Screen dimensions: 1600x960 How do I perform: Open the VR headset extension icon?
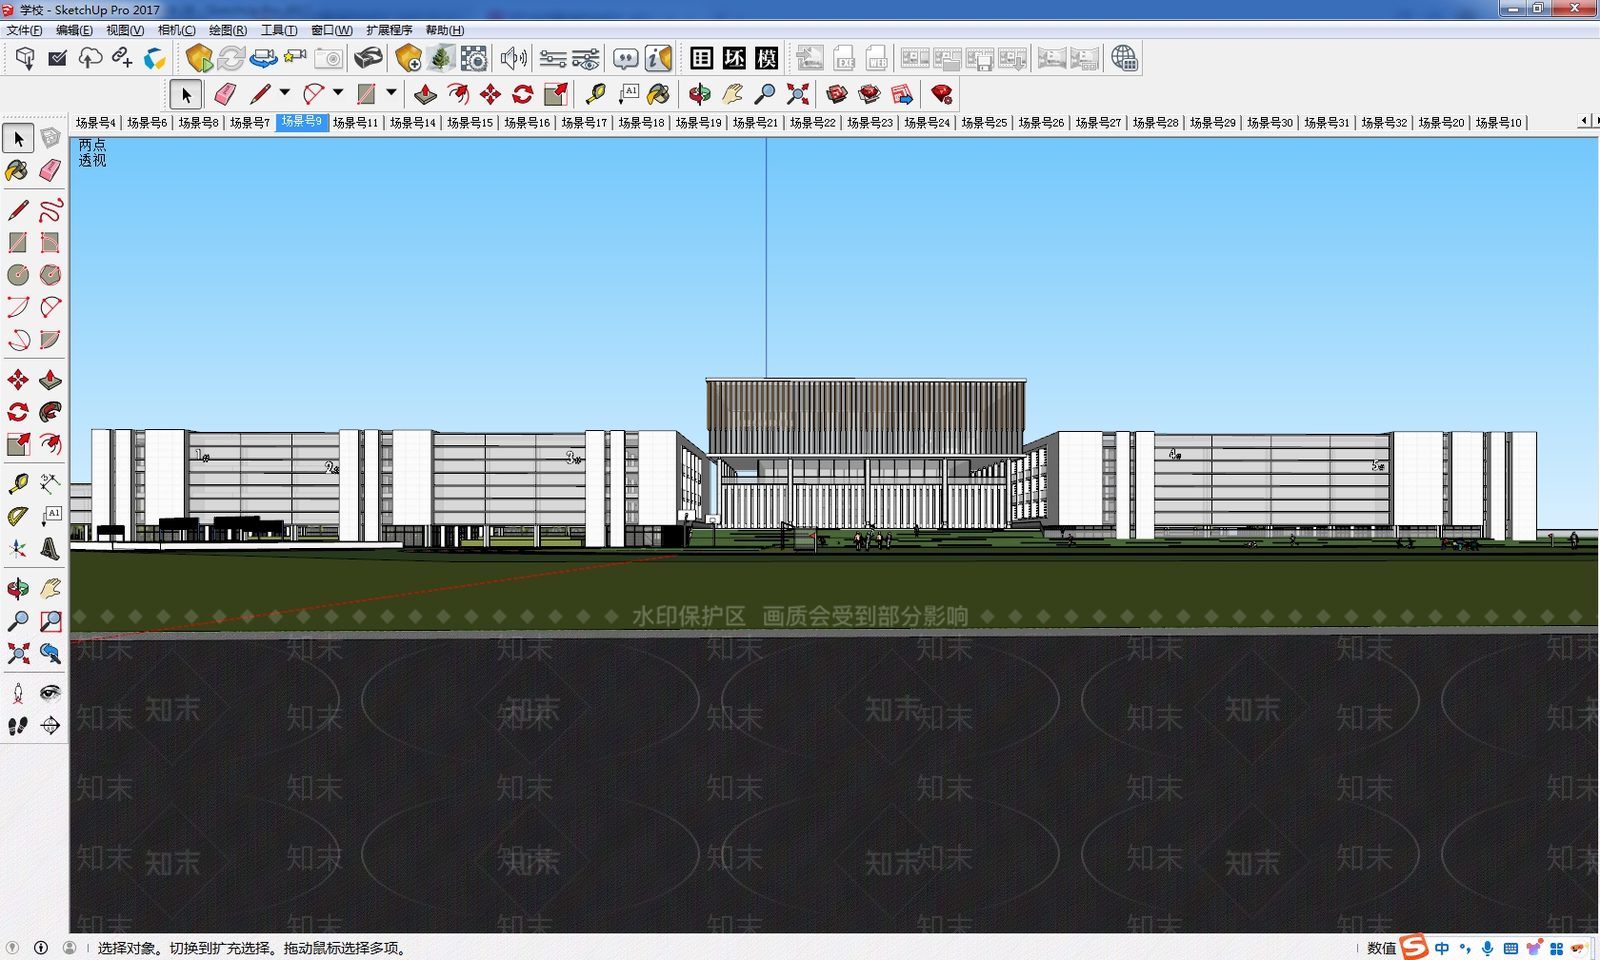click(x=368, y=58)
